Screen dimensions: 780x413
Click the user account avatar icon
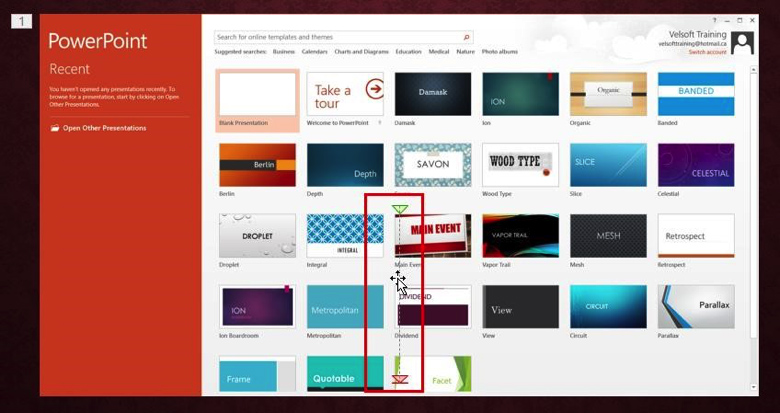[x=742, y=43]
